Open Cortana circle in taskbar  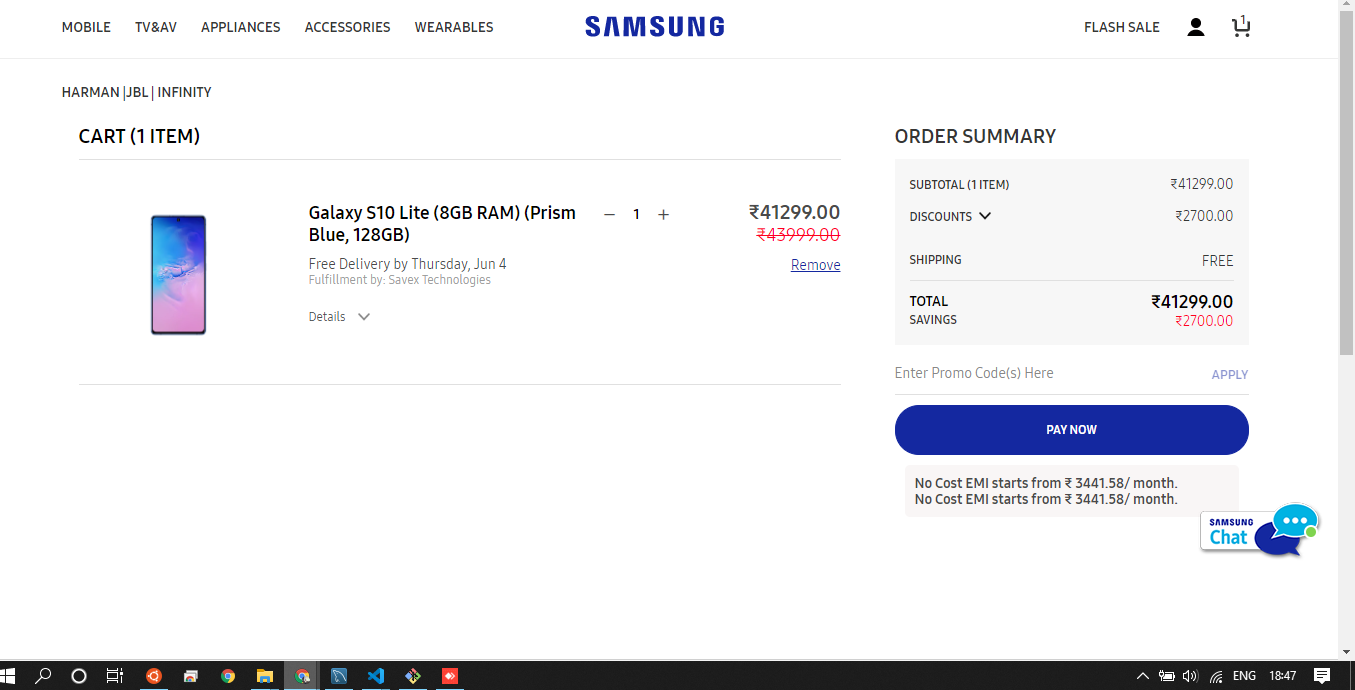click(79, 676)
